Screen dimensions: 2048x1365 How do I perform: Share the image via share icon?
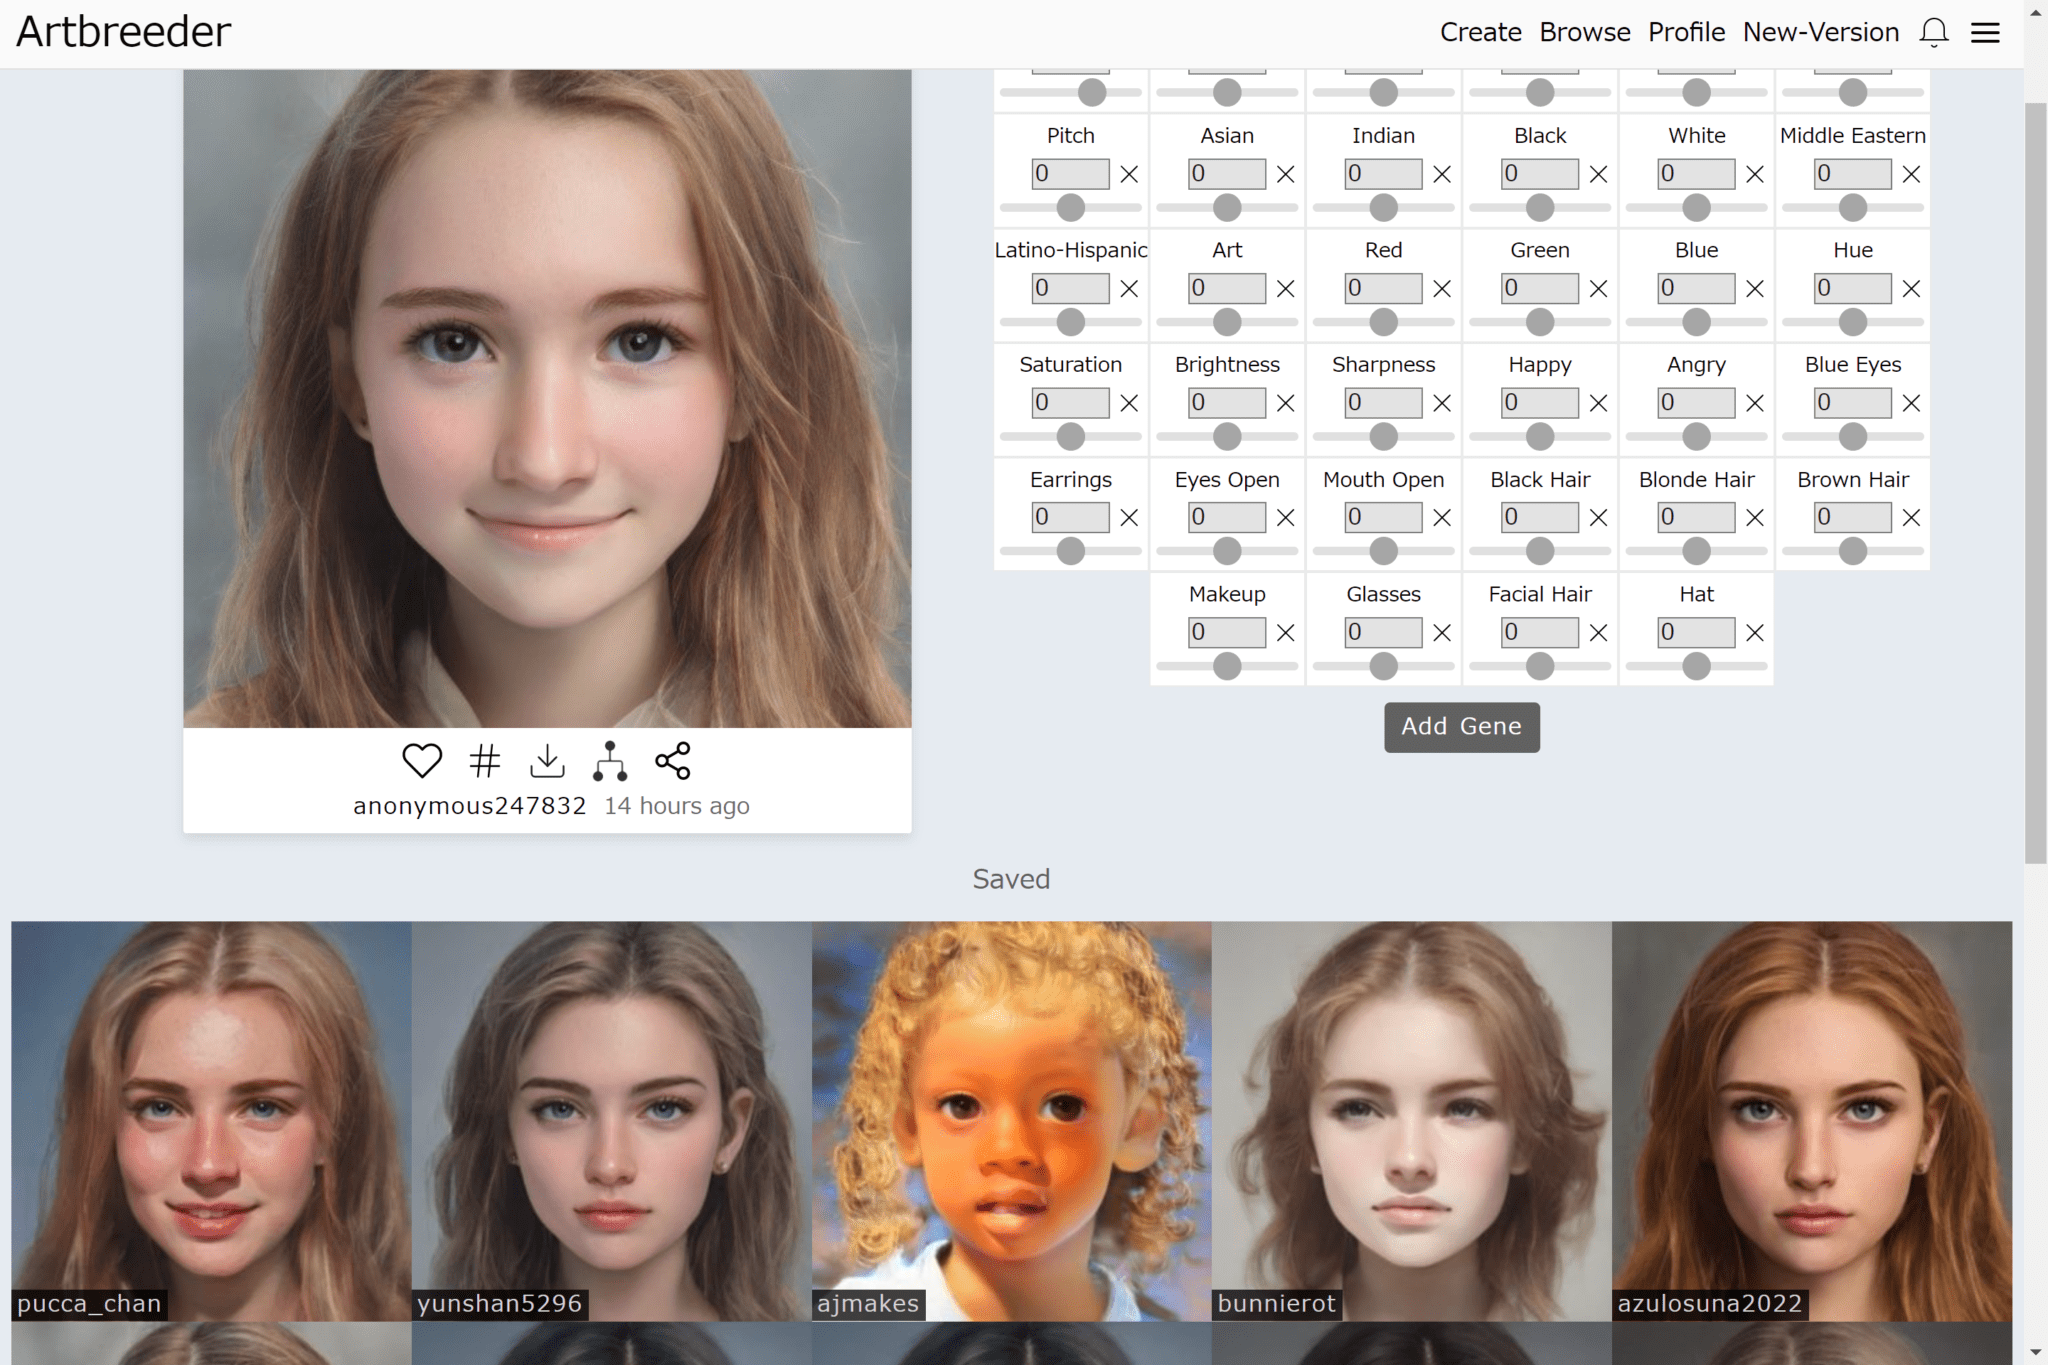point(673,761)
